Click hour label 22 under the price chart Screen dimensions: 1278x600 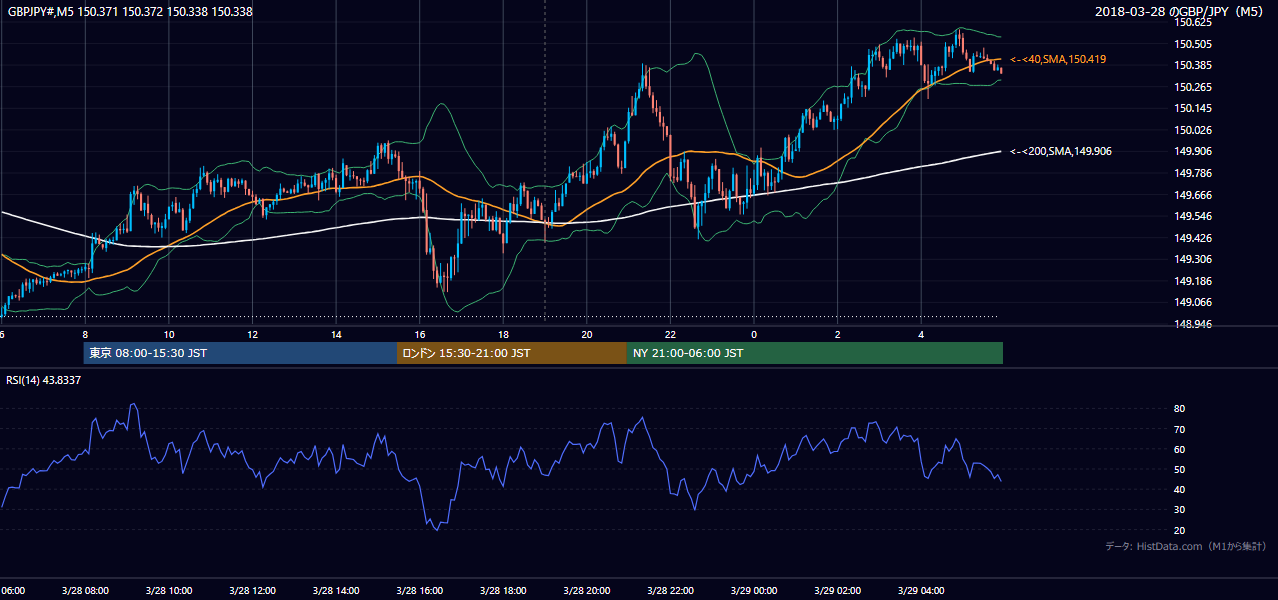click(670, 335)
